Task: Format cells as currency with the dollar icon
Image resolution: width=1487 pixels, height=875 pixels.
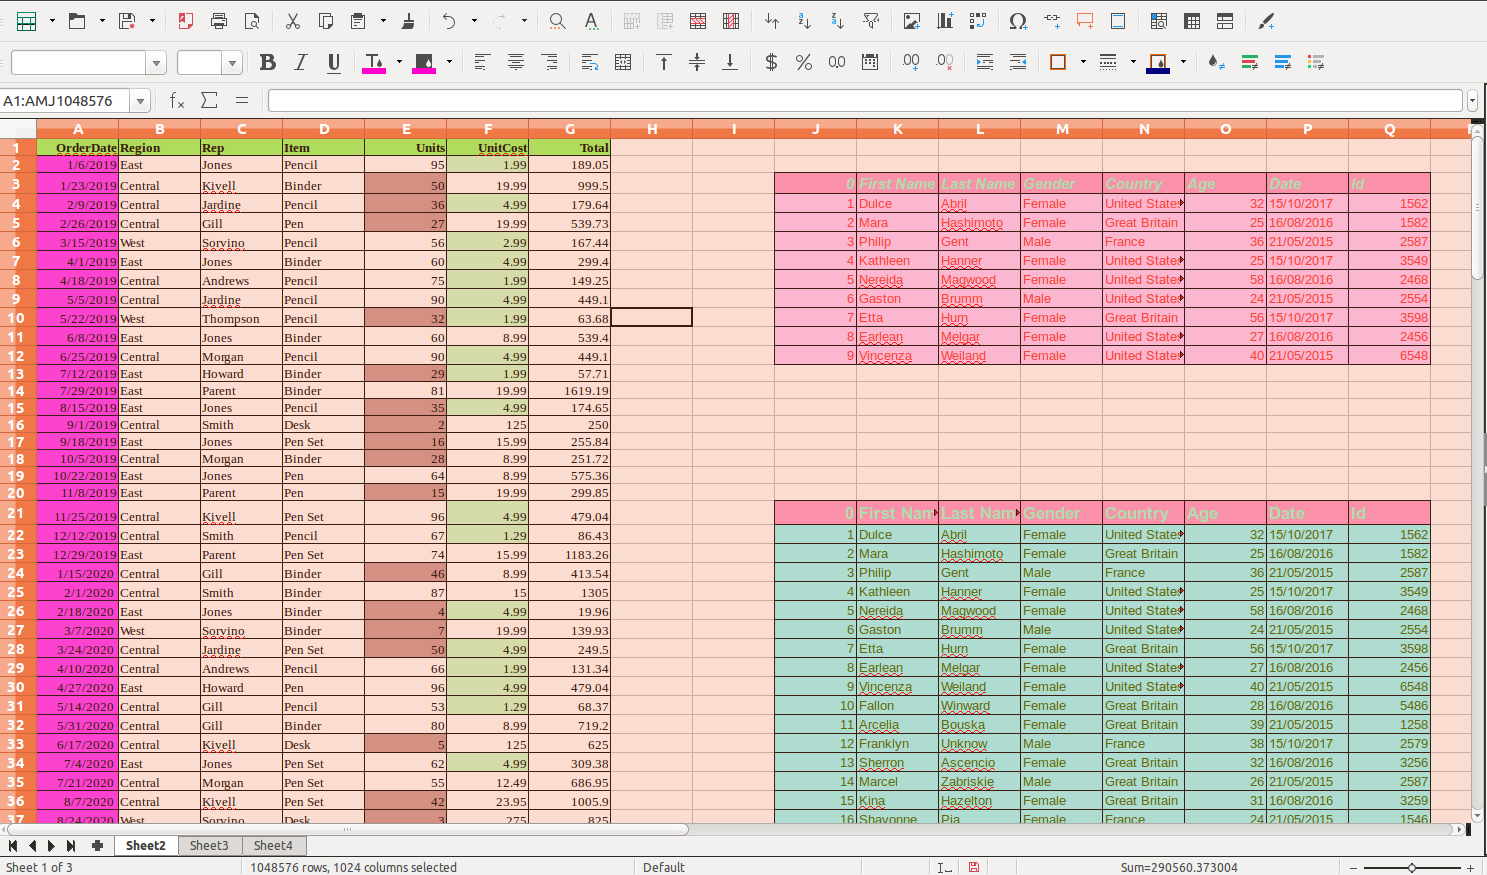Action: click(770, 62)
